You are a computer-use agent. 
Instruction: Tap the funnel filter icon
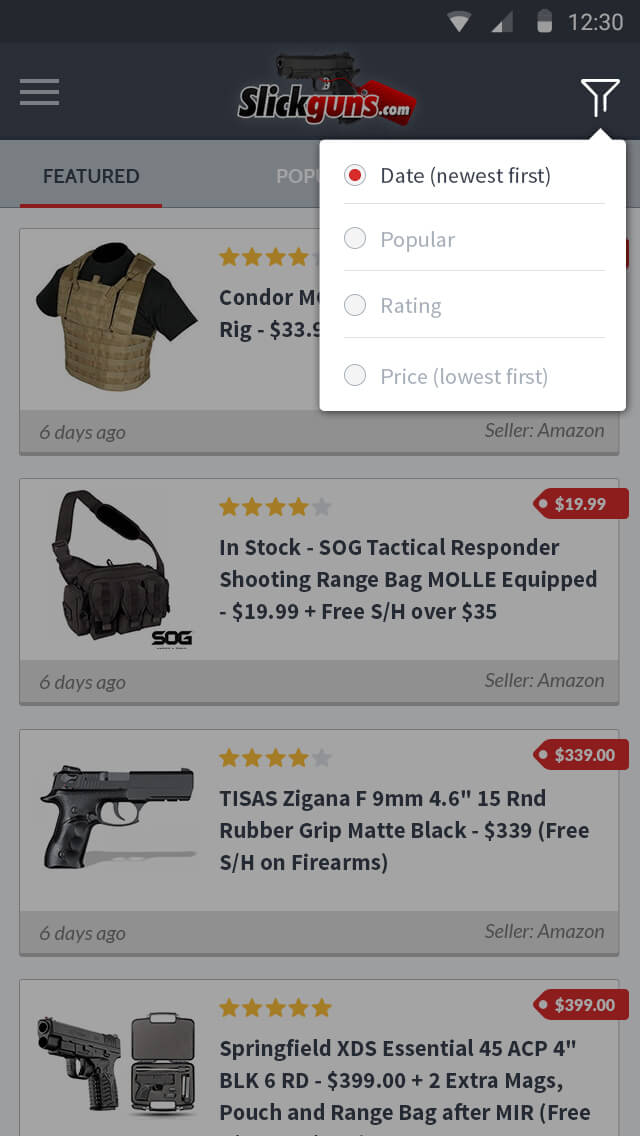[x=599, y=97]
